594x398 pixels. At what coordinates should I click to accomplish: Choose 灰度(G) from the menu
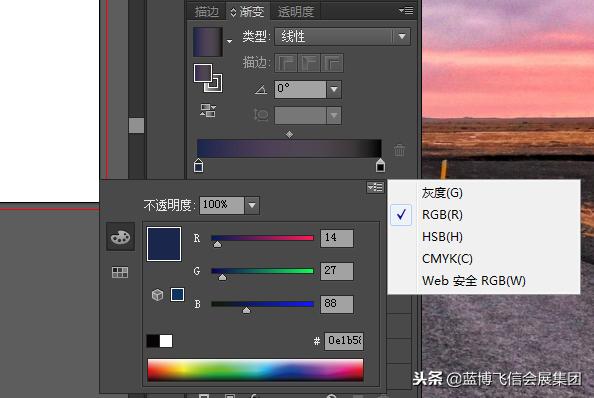484,193
